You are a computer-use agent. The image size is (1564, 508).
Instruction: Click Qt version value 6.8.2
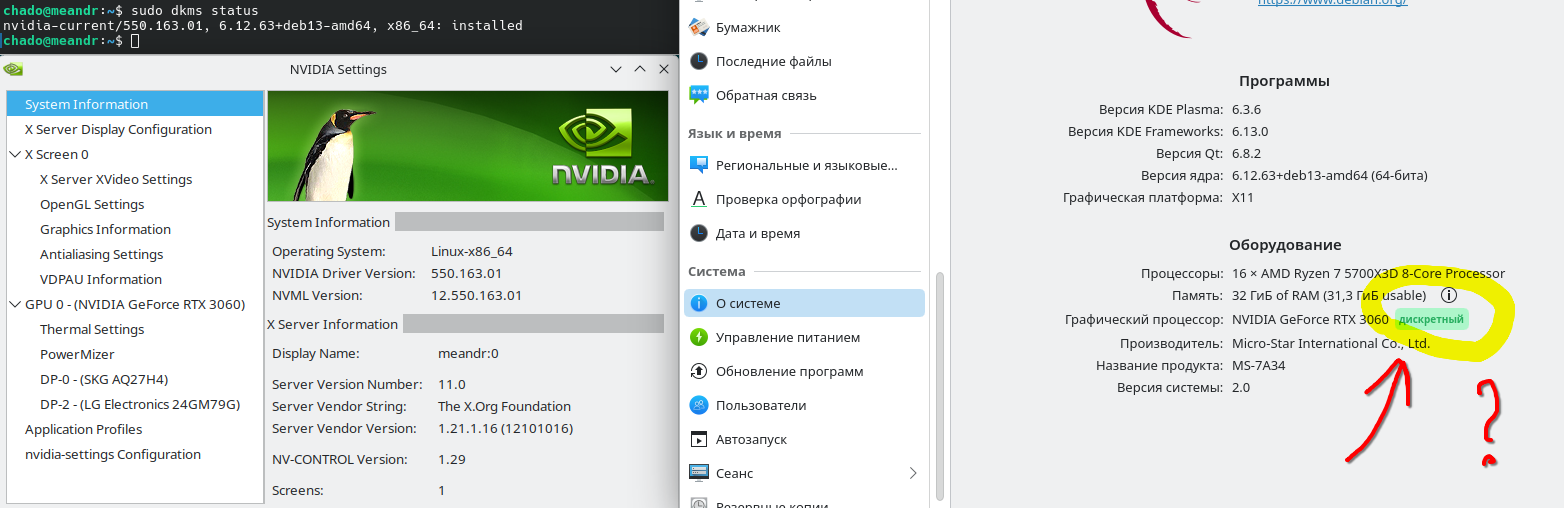pyautogui.click(x=1246, y=153)
